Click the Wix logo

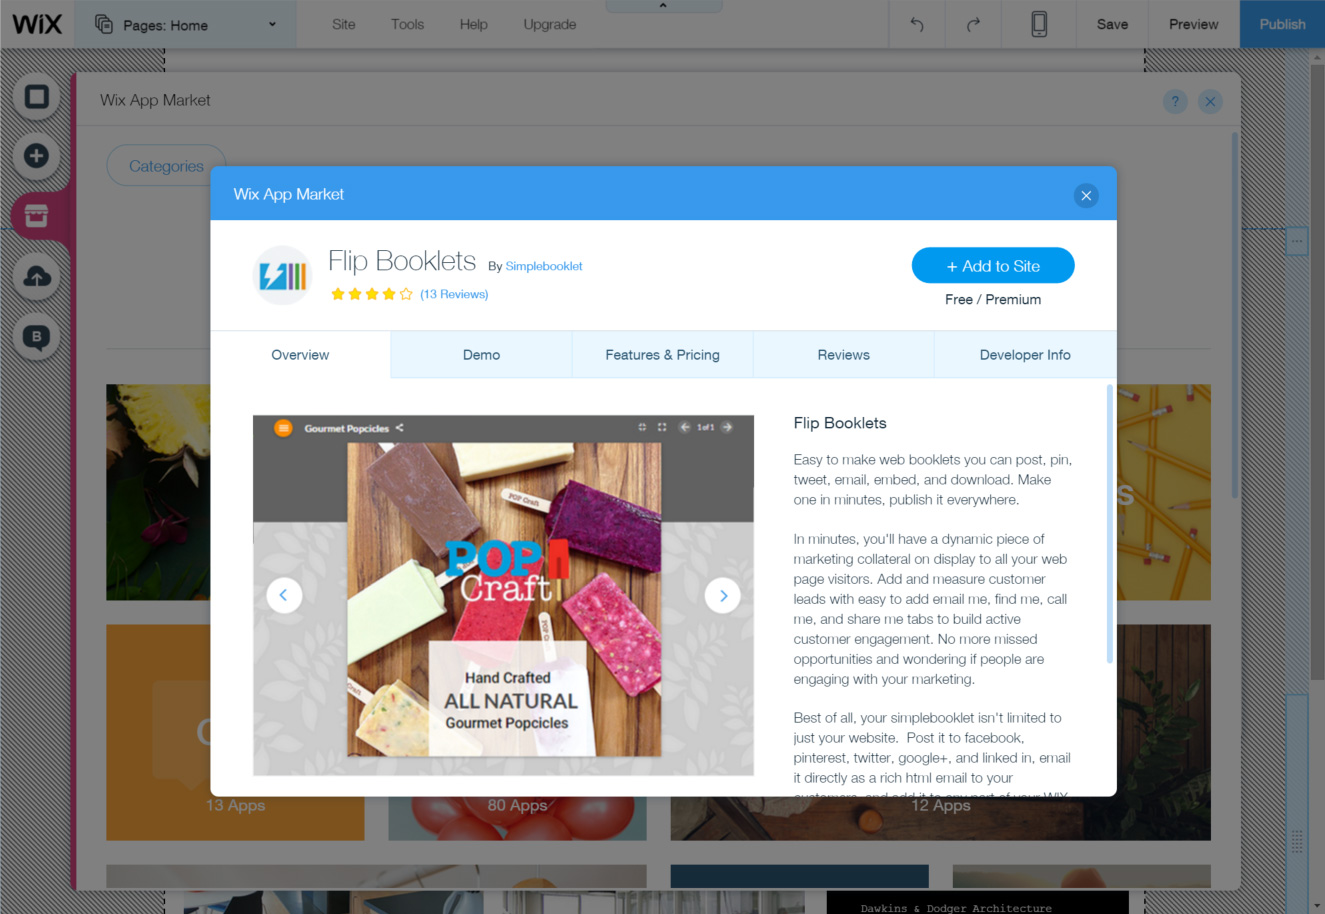pyautogui.click(x=37, y=24)
